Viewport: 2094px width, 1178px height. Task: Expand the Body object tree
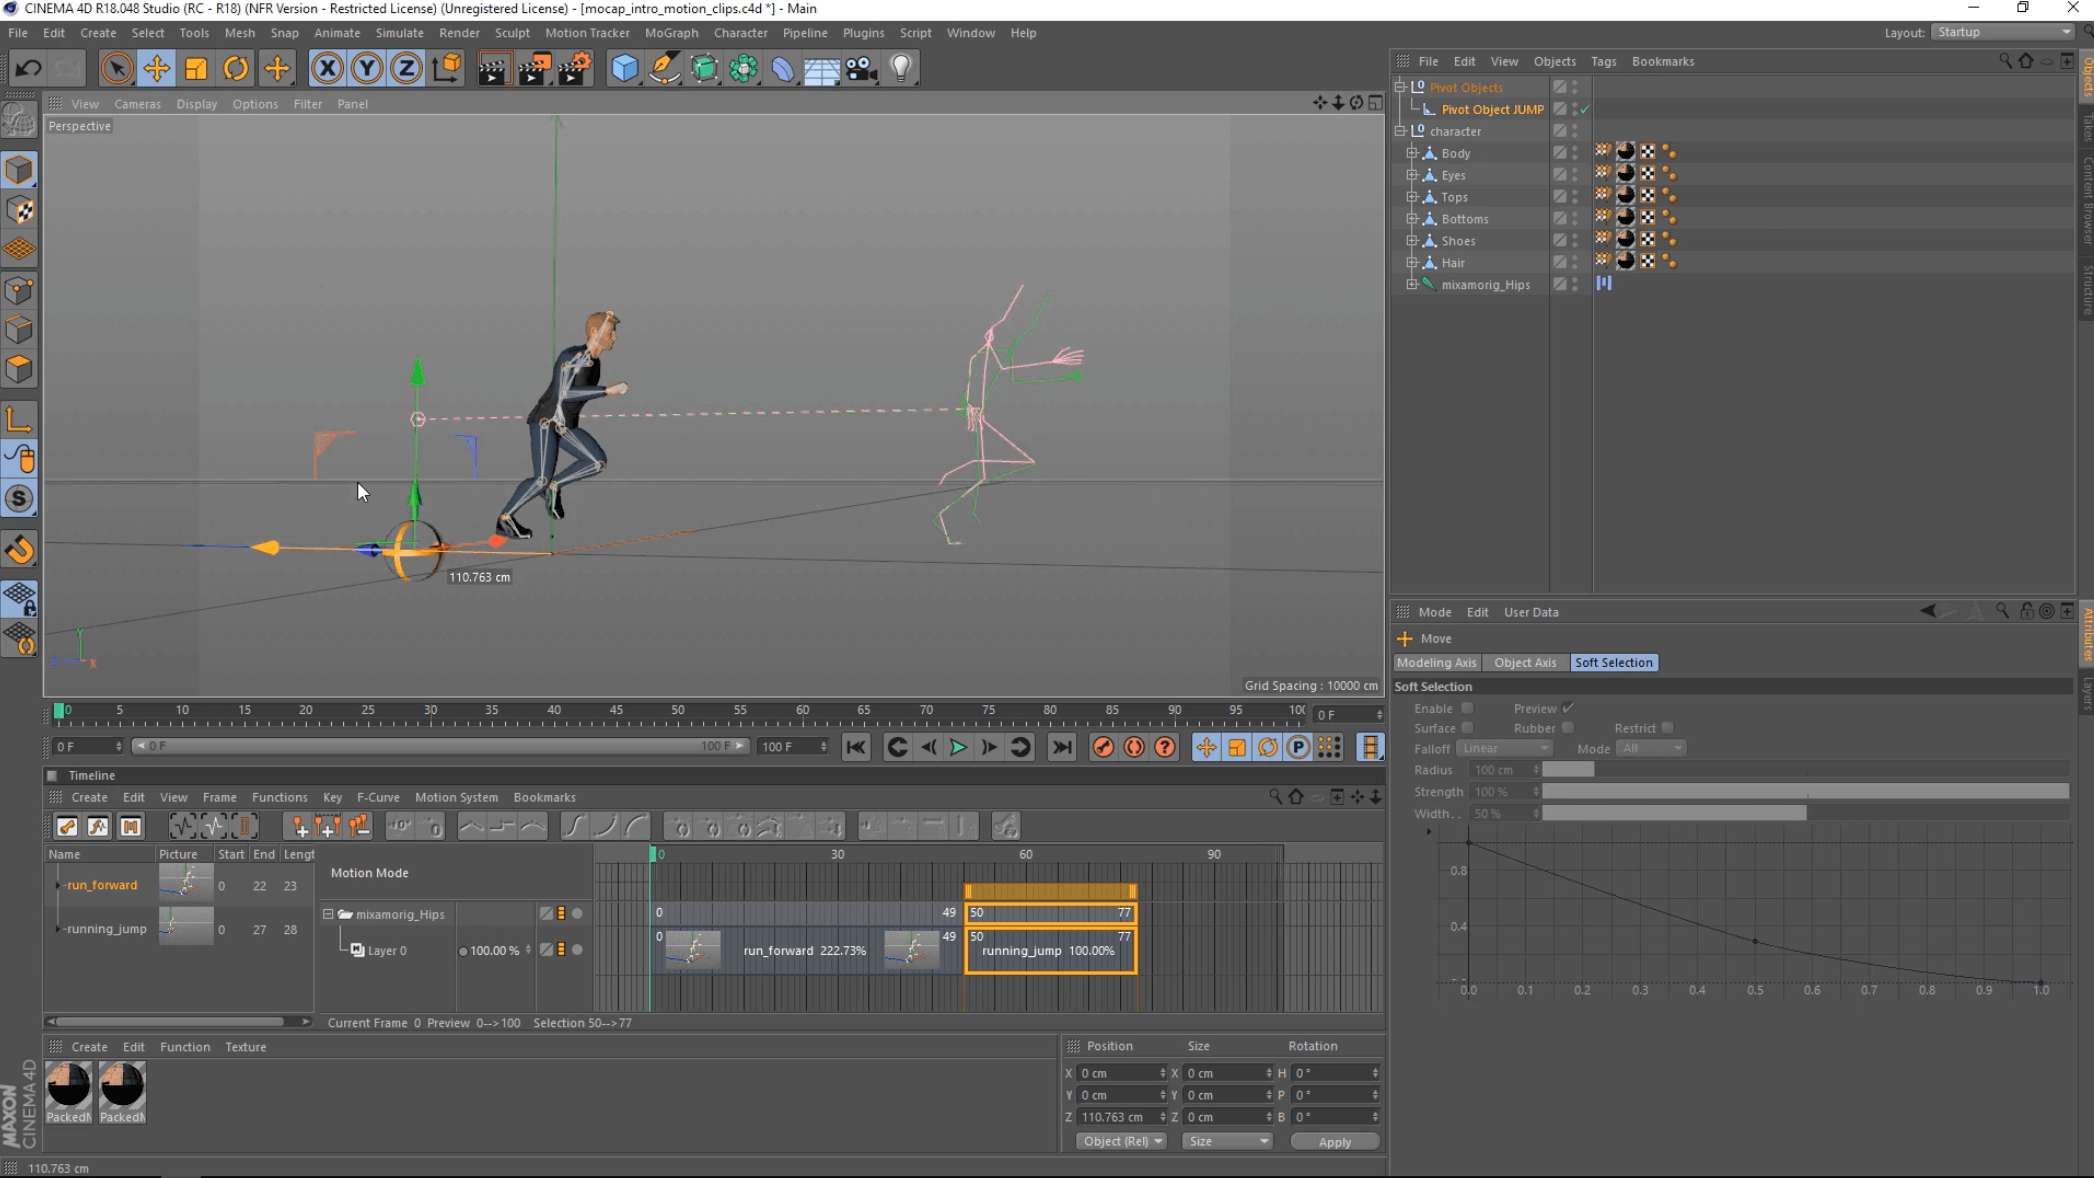(1412, 153)
